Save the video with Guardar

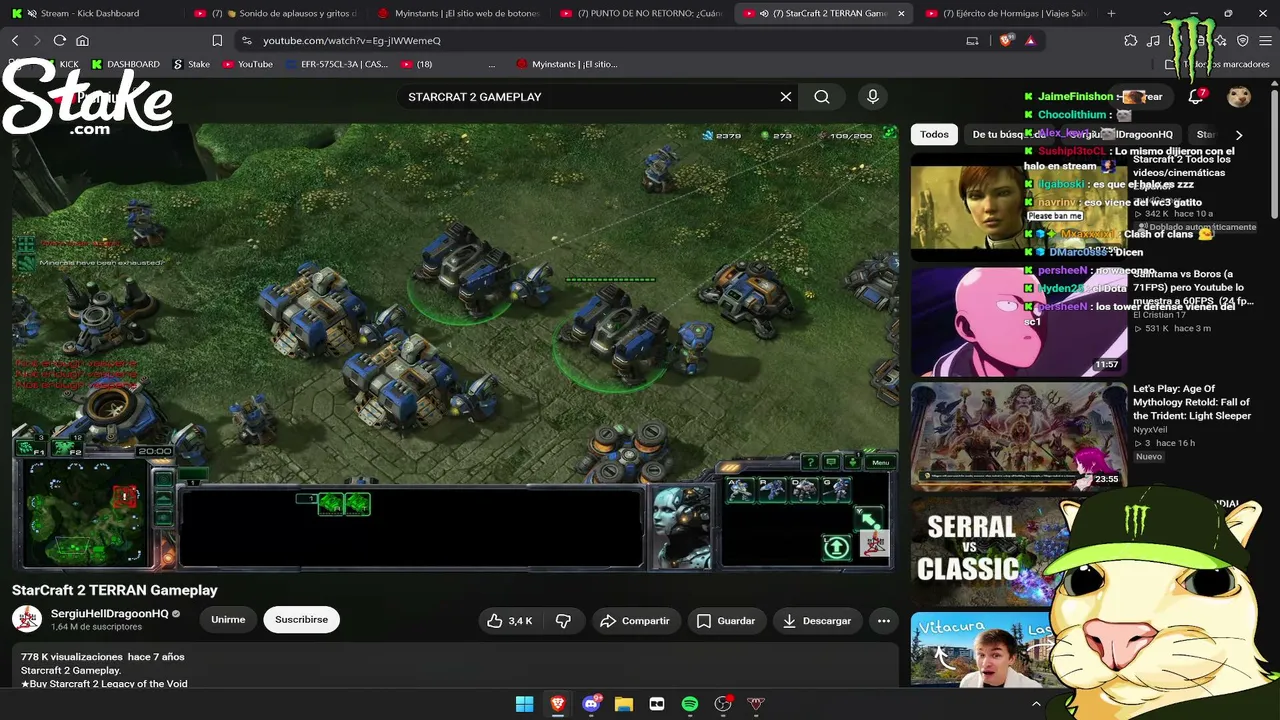726,621
